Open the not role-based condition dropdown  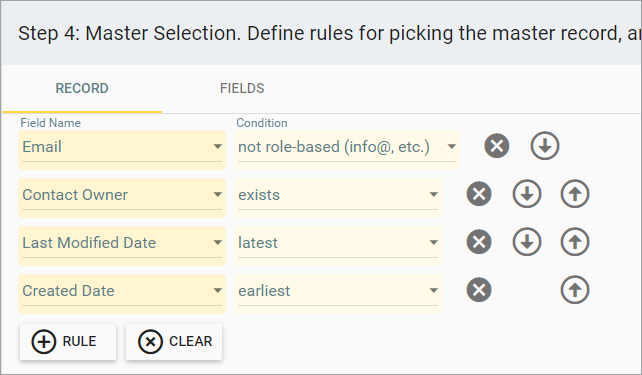[347, 149]
